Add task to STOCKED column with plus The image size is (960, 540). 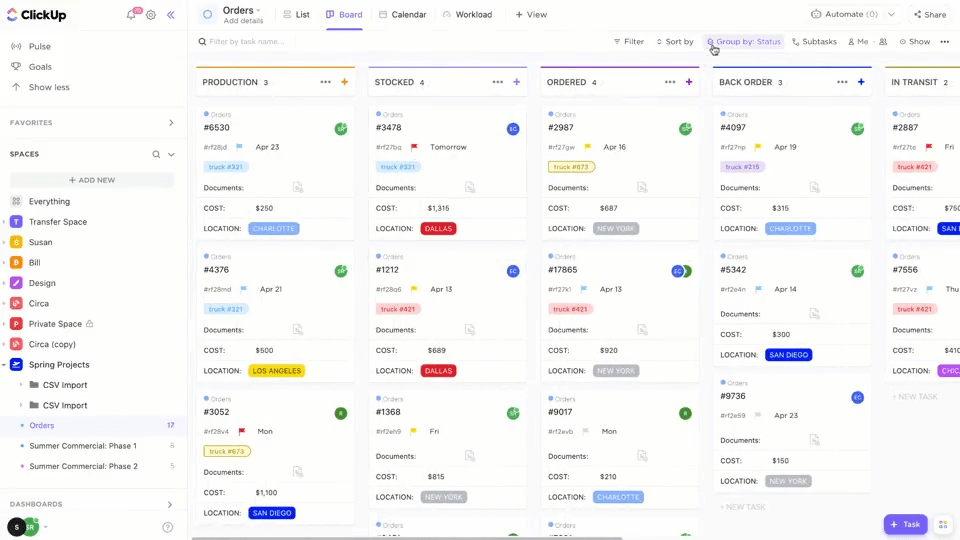[x=517, y=82]
